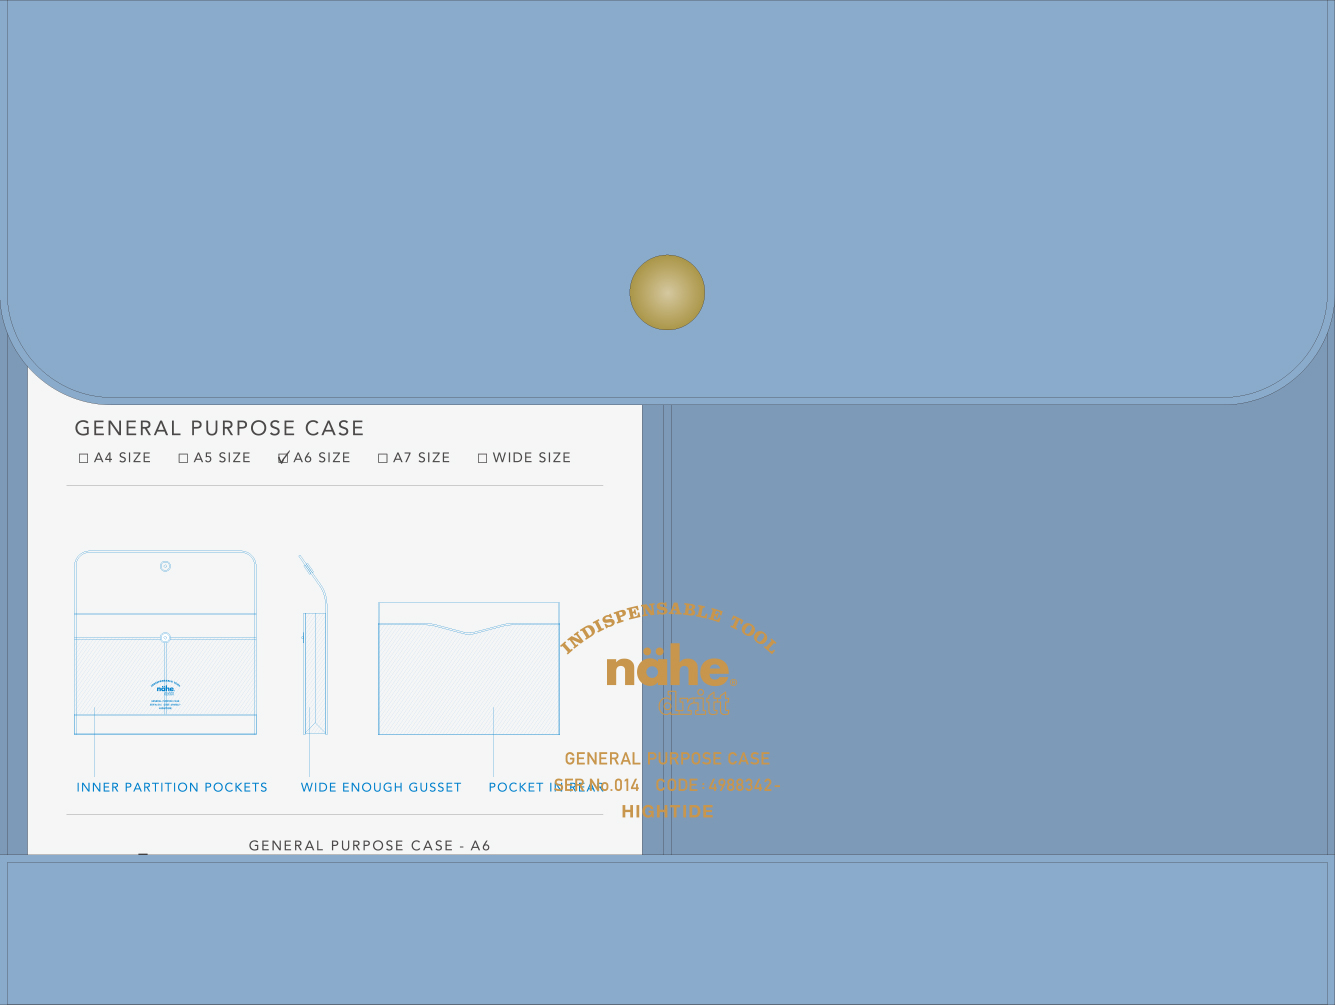Click the small blue nähe logo in diagram
1335x1005 pixels.
pos(165,688)
